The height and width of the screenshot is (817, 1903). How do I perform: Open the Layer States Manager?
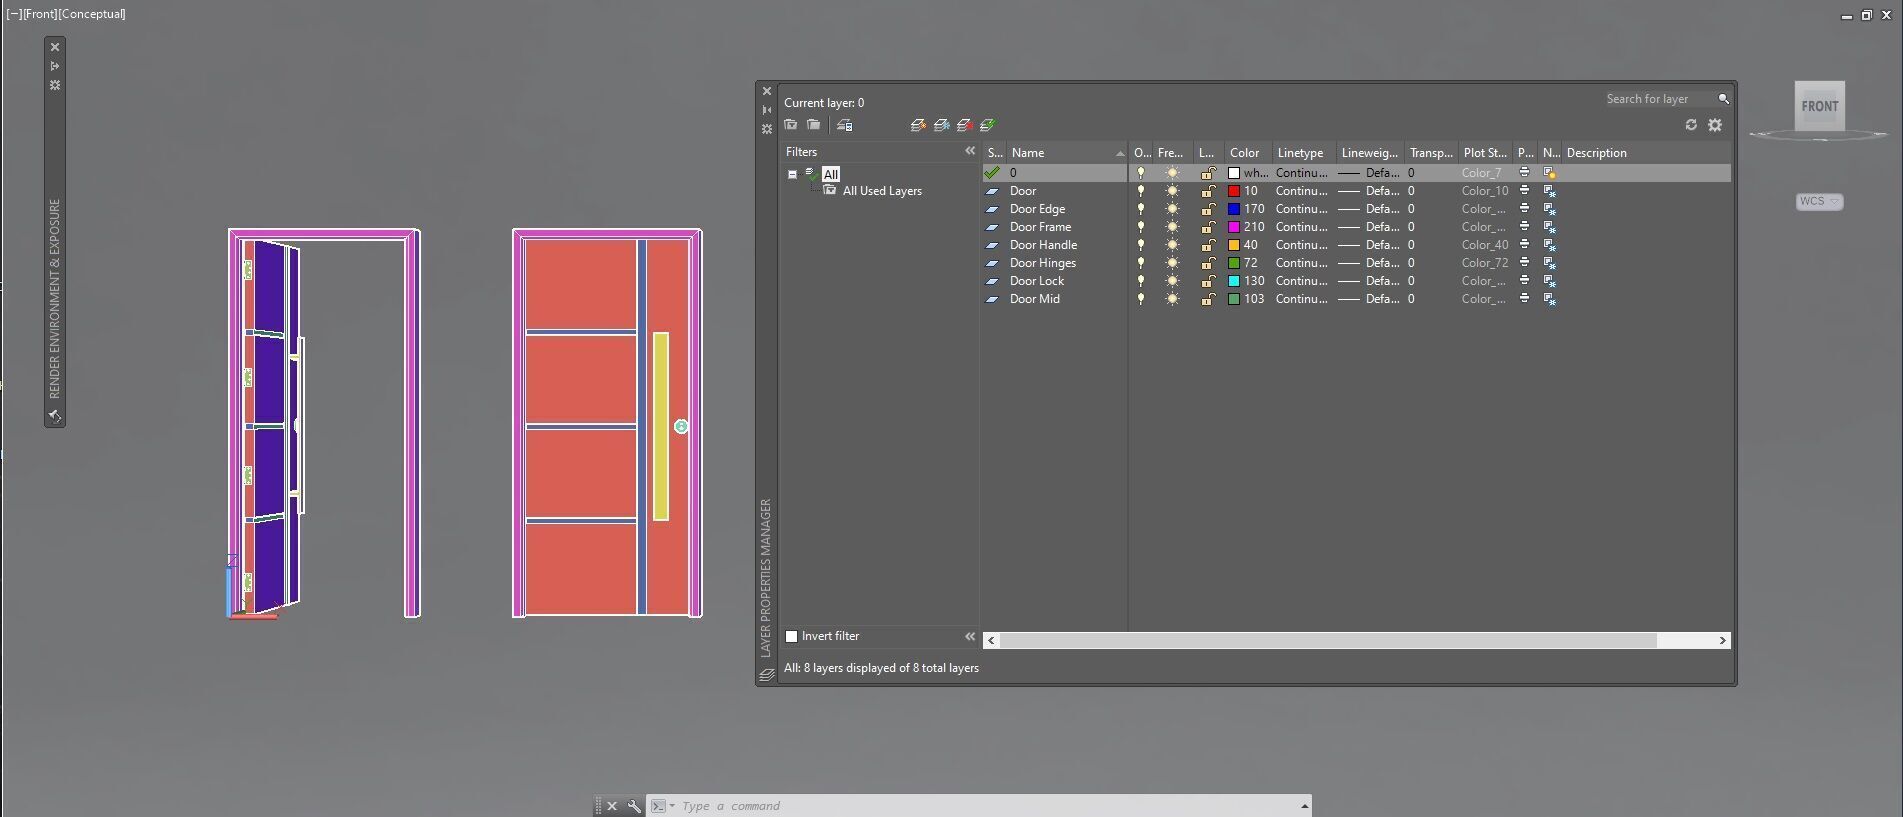tap(845, 125)
